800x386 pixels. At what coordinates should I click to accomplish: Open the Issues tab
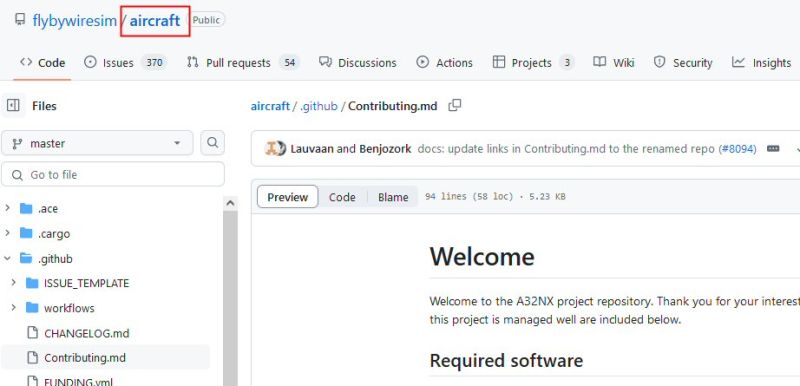126,63
